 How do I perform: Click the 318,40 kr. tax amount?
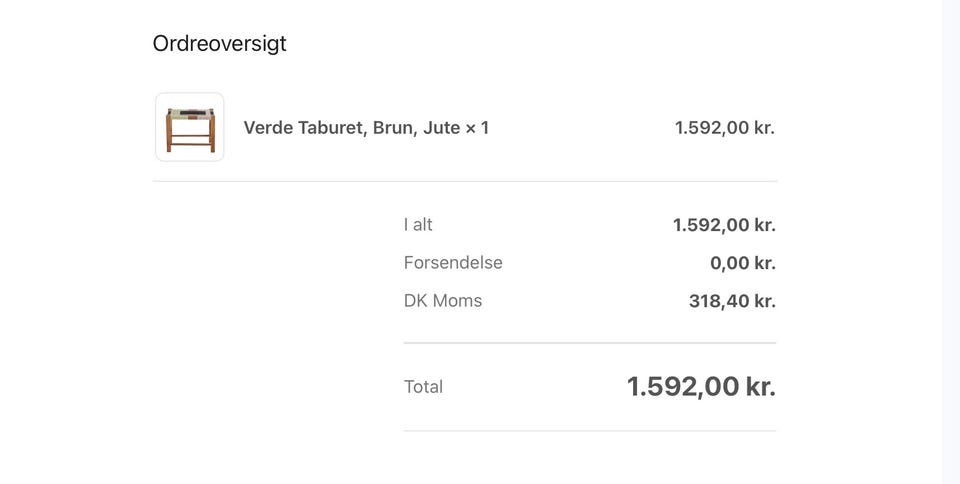point(732,301)
